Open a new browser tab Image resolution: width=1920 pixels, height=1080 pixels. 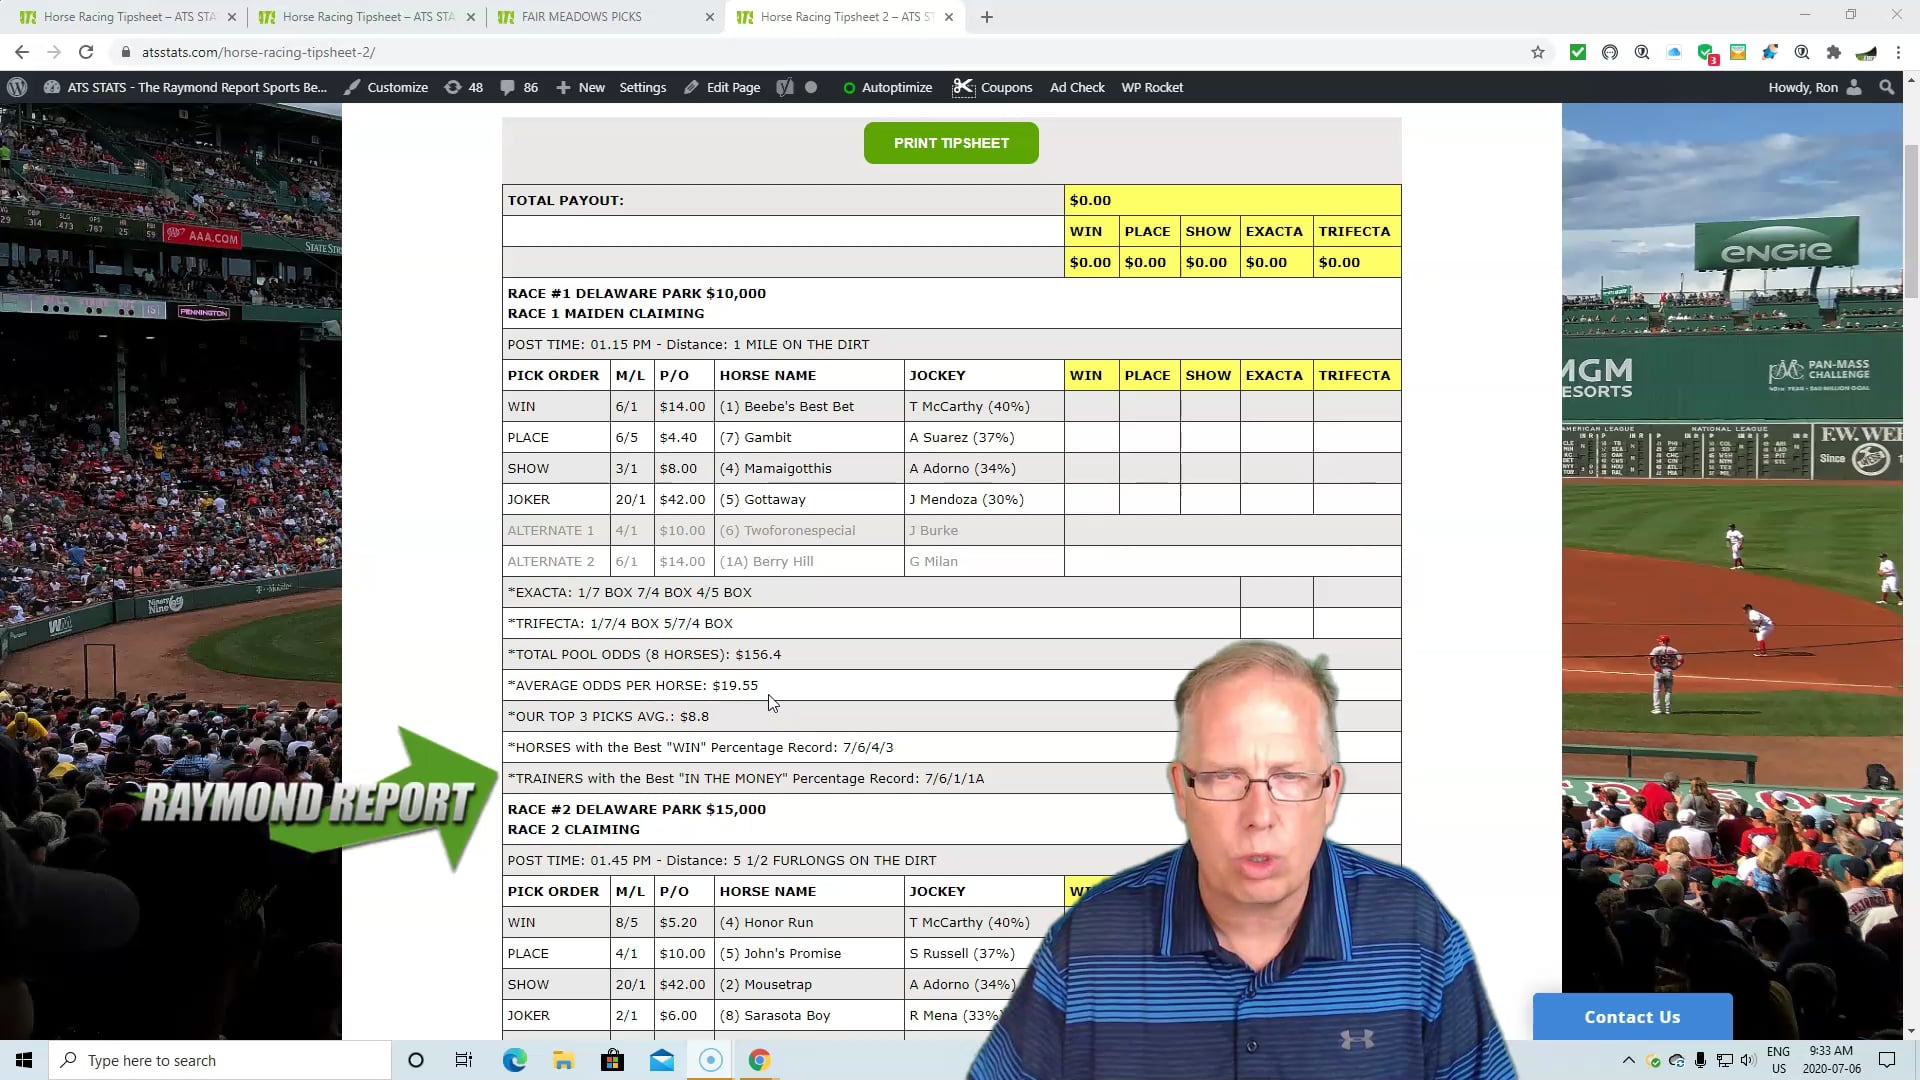pos(987,17)
